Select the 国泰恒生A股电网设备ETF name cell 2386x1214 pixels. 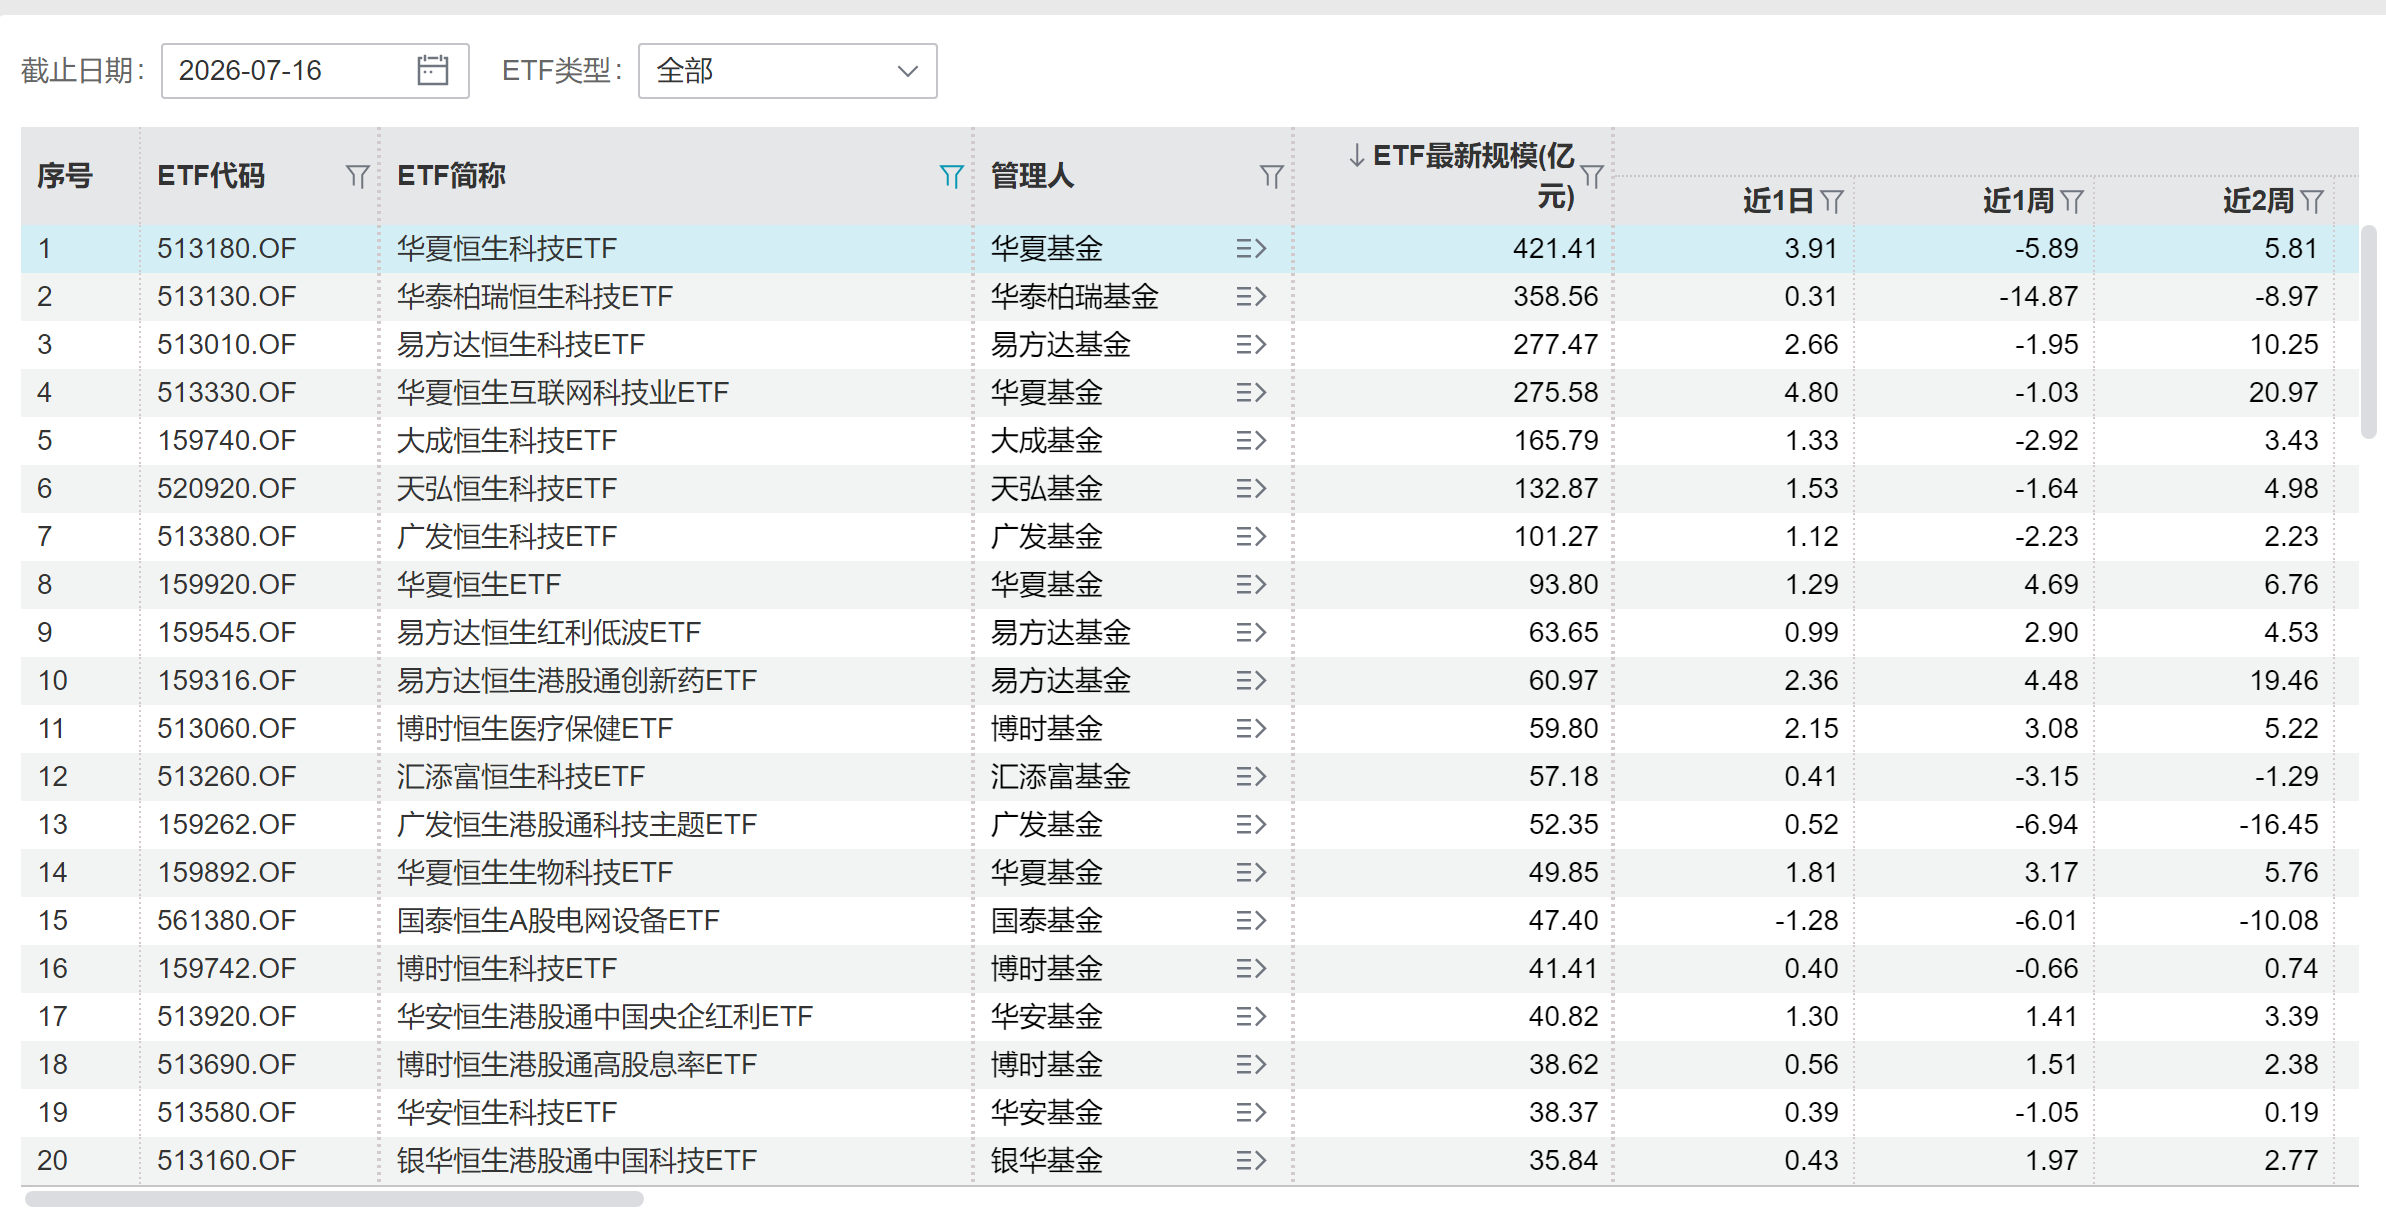click(x=558, y=920)
